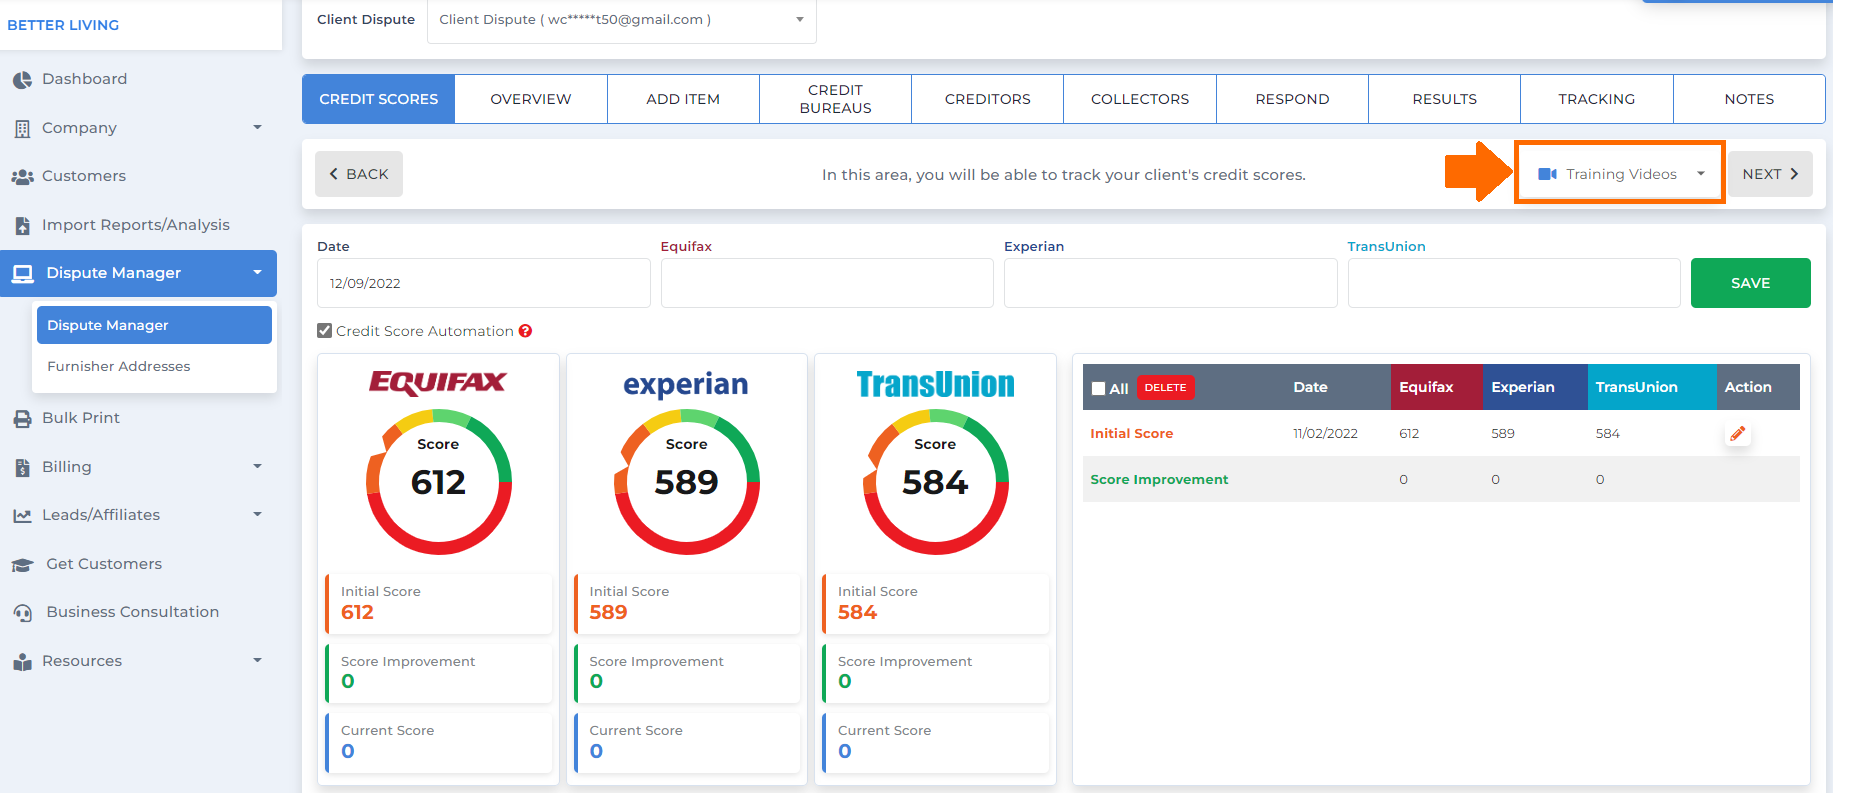
Task: Click the Dashboard pie-chart icon
Action: (x=22, y=80)
